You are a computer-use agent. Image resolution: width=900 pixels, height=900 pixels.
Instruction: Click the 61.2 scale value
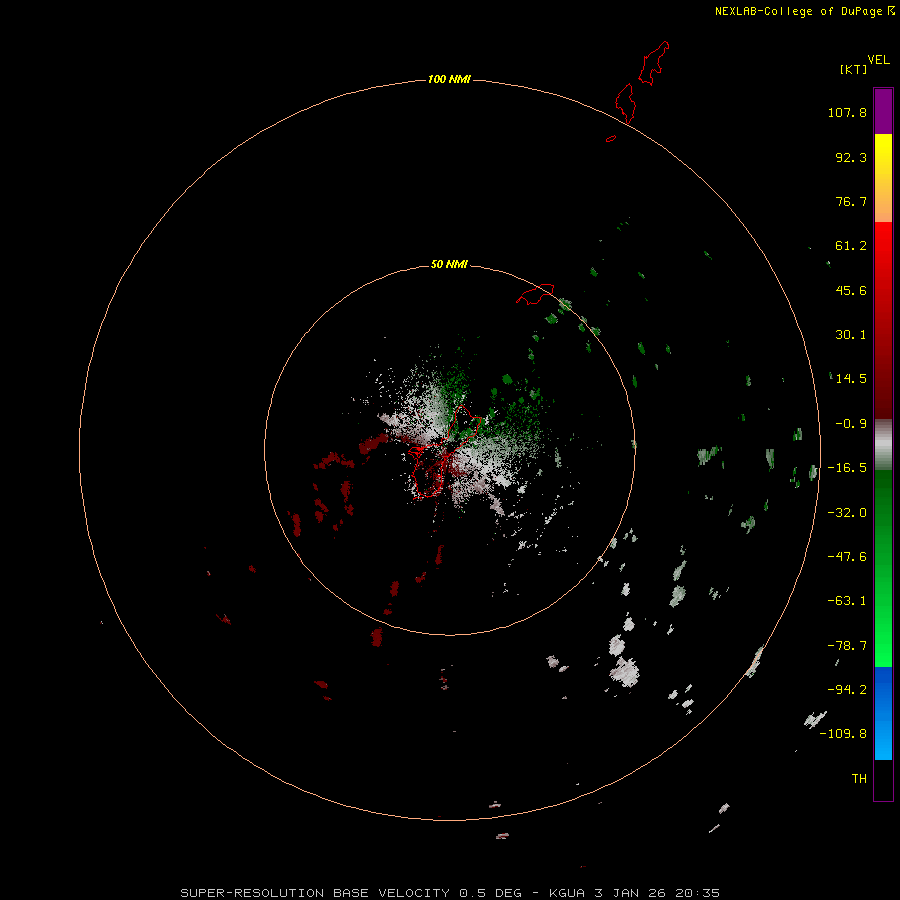851,246
